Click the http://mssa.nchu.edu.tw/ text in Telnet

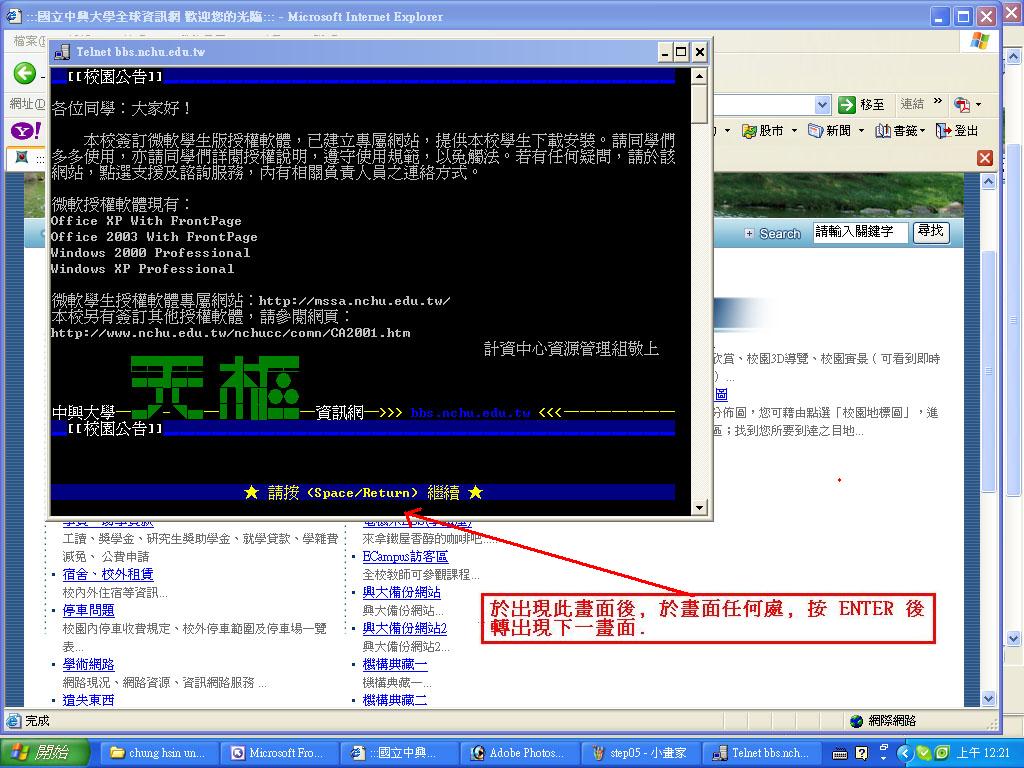pos(355,301)
